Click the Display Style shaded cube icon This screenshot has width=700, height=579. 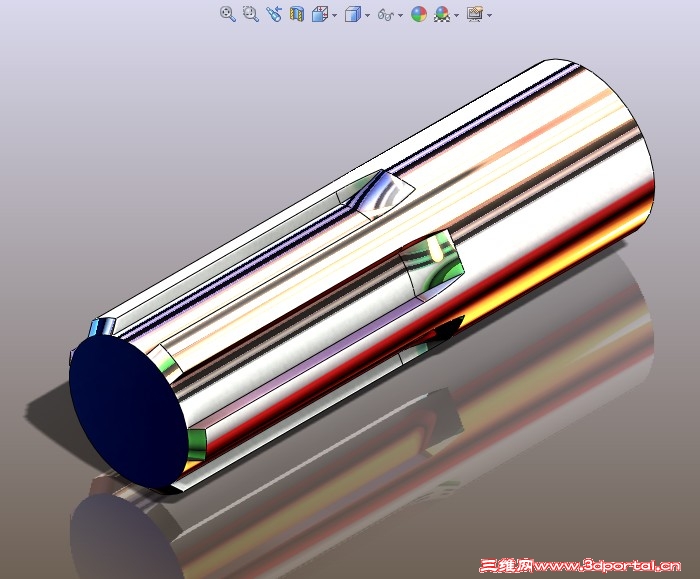pos(353,14)
